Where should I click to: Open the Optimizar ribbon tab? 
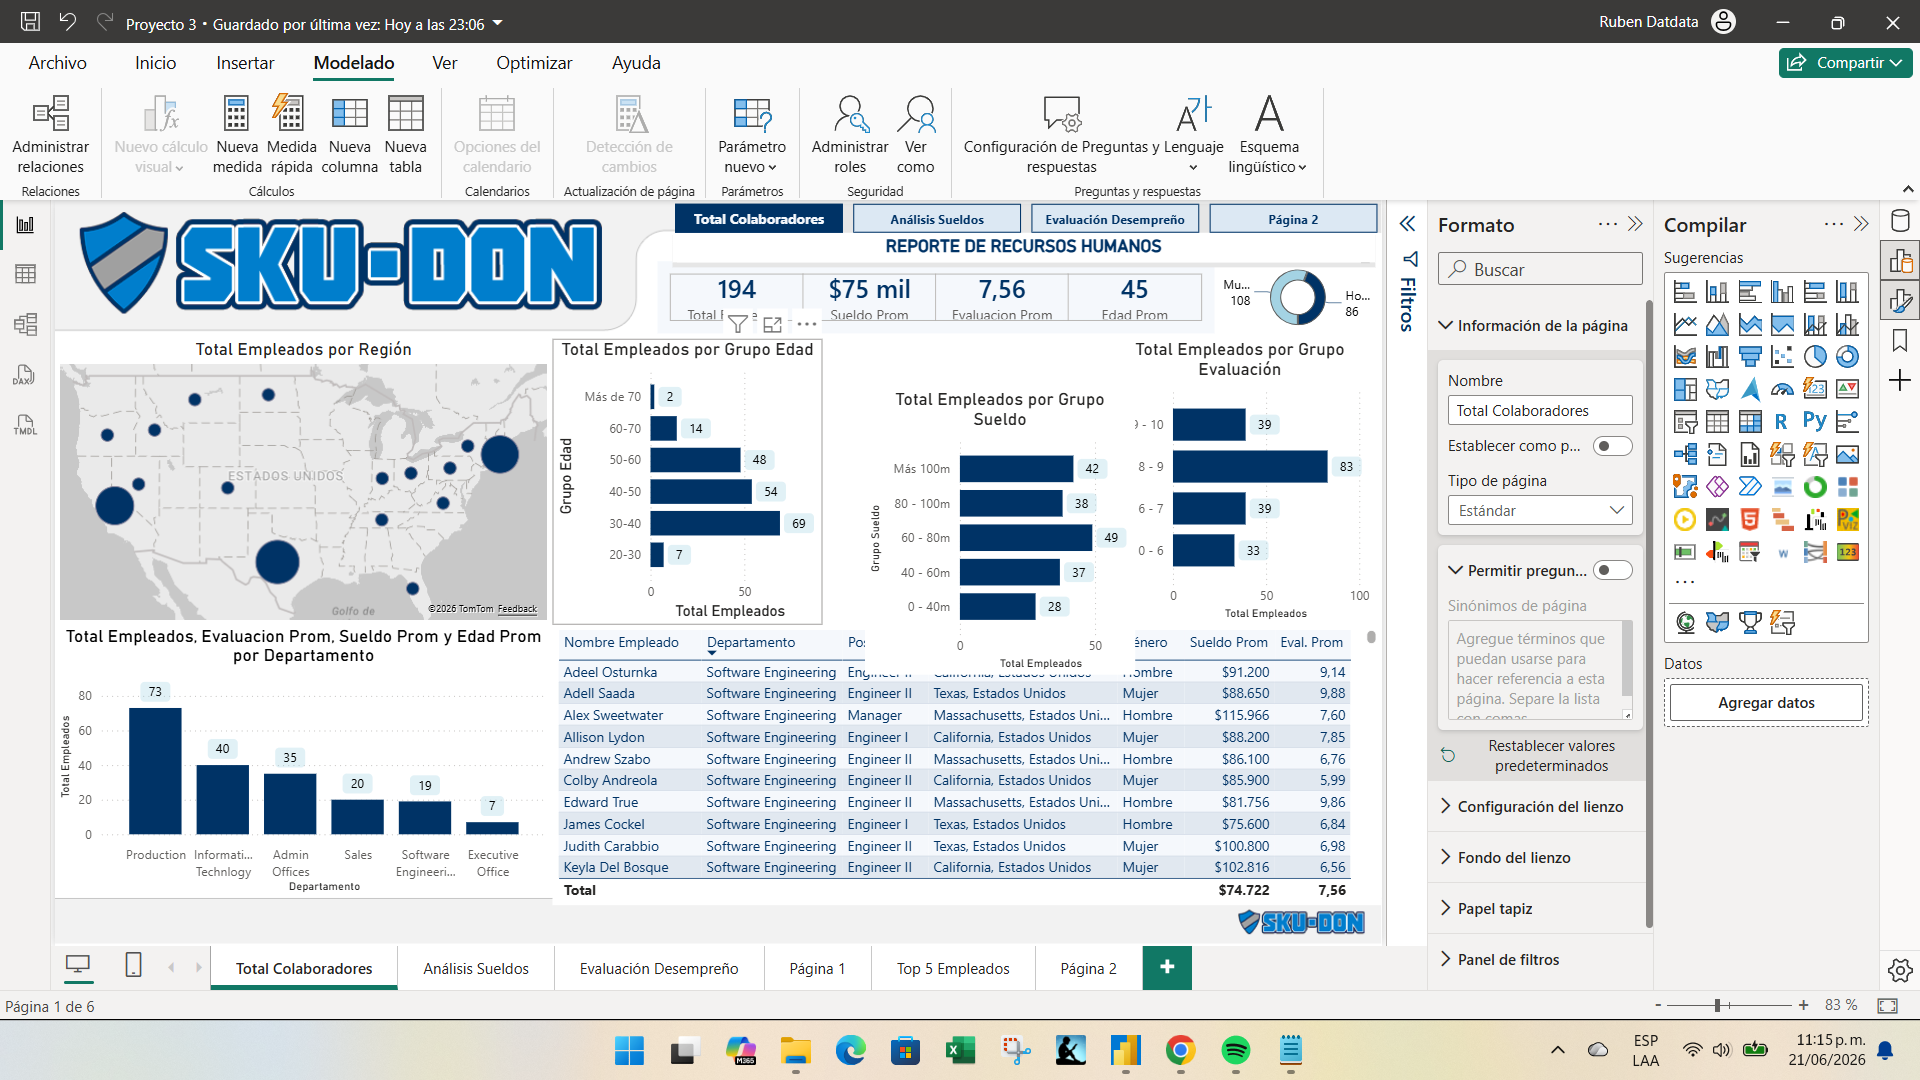point(534,63)
